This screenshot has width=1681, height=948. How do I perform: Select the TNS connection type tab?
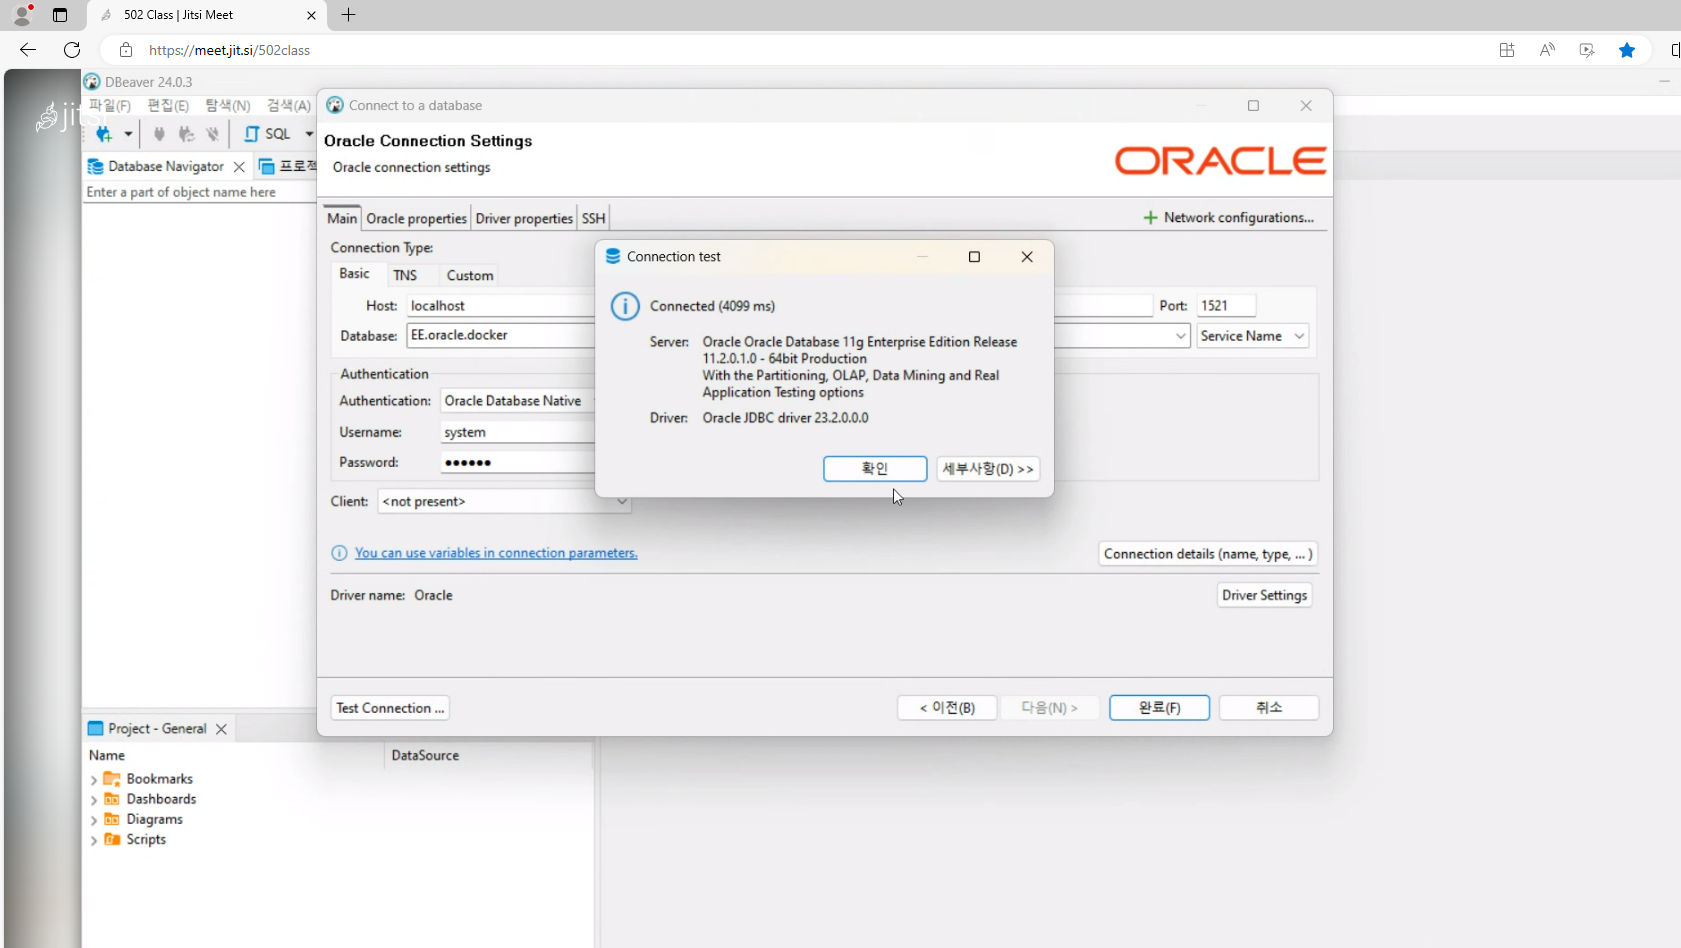pyautogui.click(x=405, y=275)
